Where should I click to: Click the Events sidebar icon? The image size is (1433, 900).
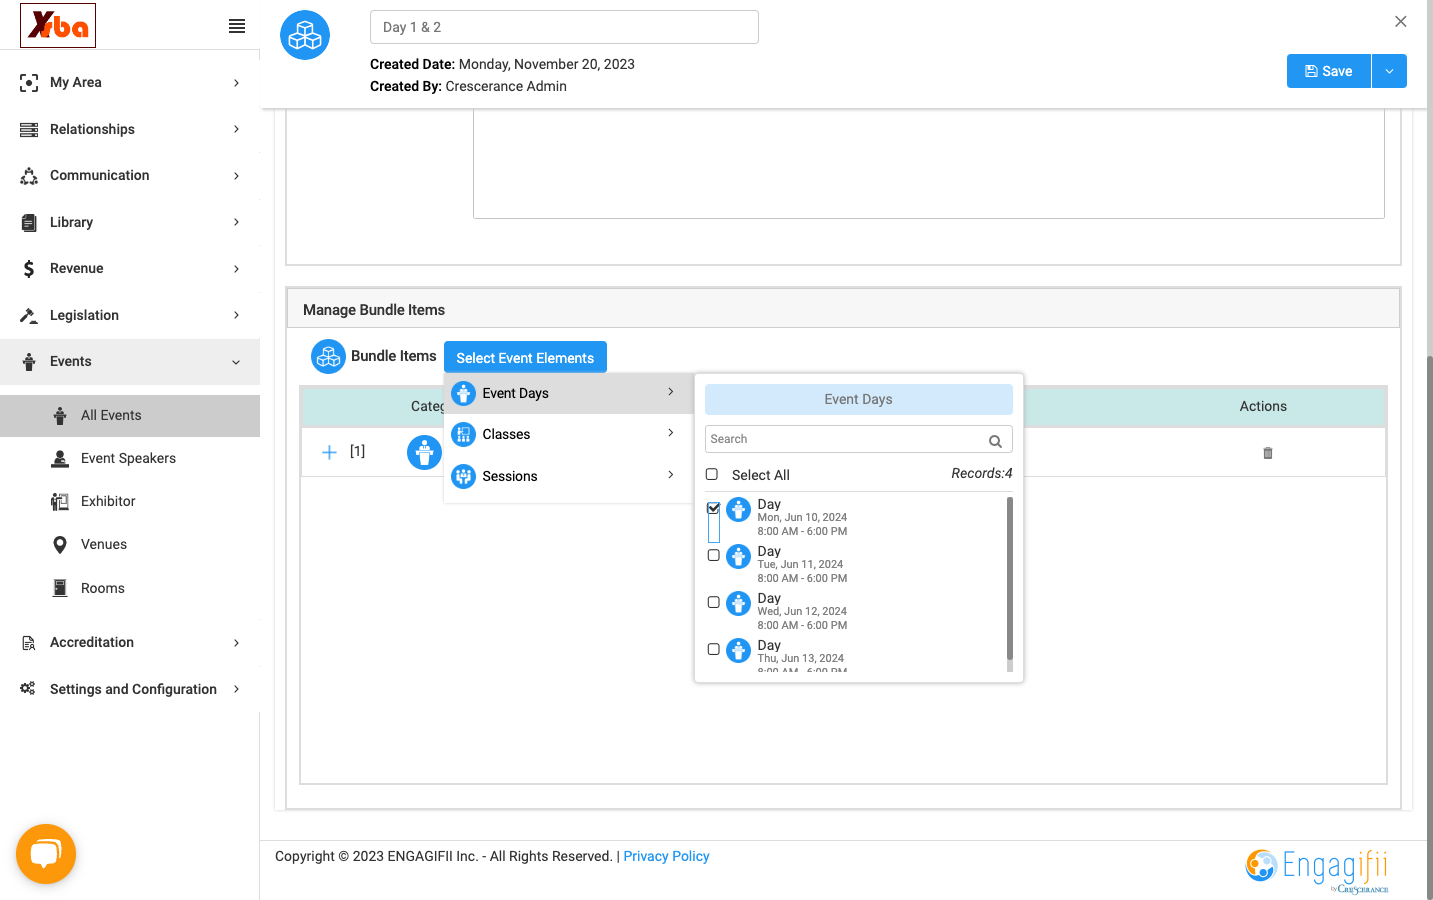[29, 362]
